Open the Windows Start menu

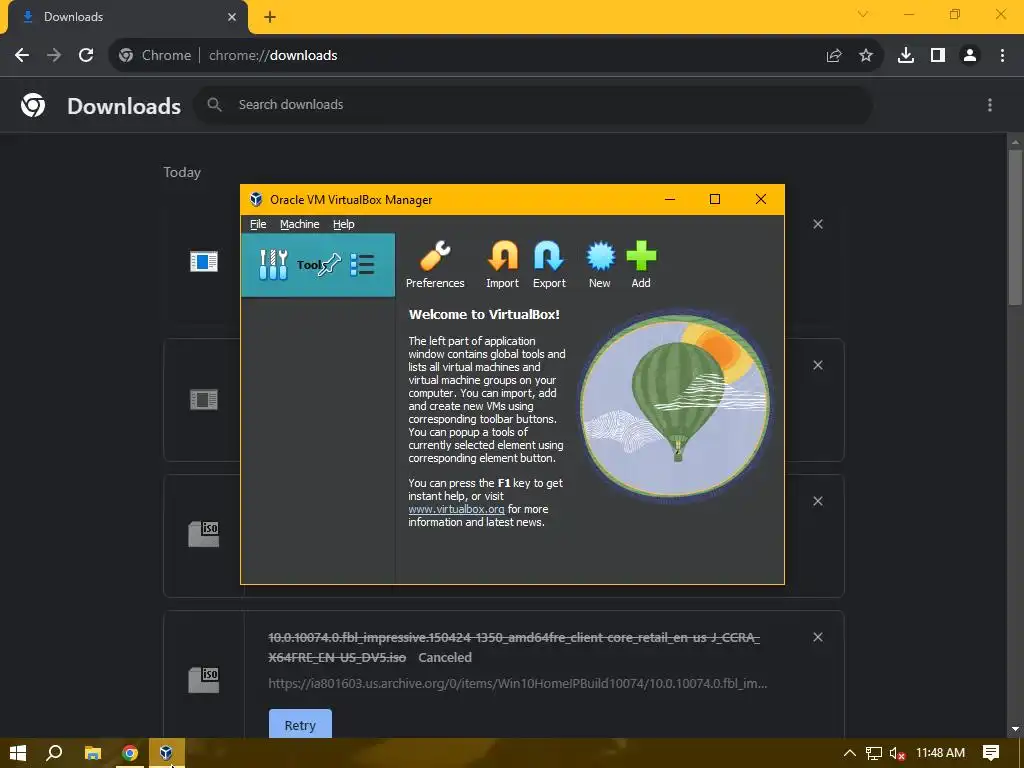(x=18, y=753)
